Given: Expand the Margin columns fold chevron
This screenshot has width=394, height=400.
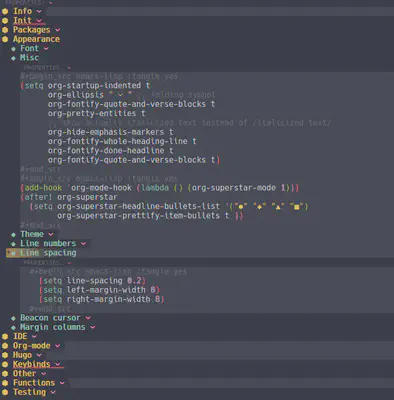Looking at the screenshot, I should click(x=92, y=328).
